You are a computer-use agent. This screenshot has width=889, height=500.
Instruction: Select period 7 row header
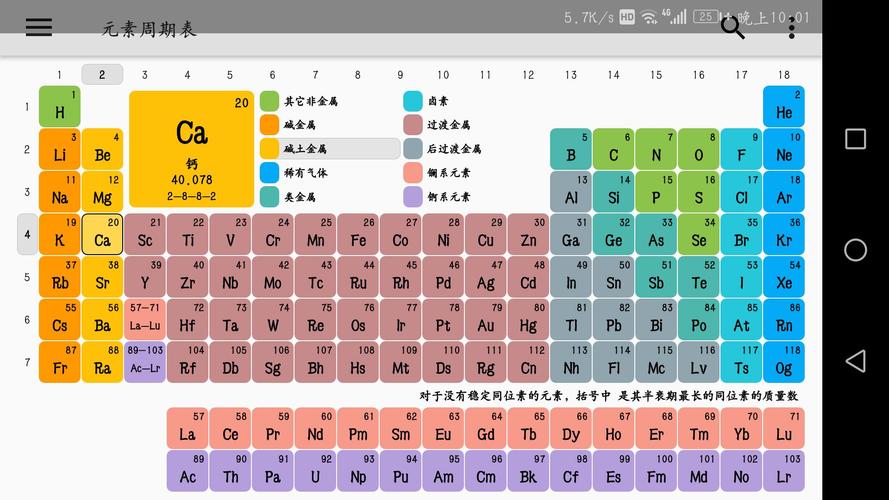tap(27, 362)
